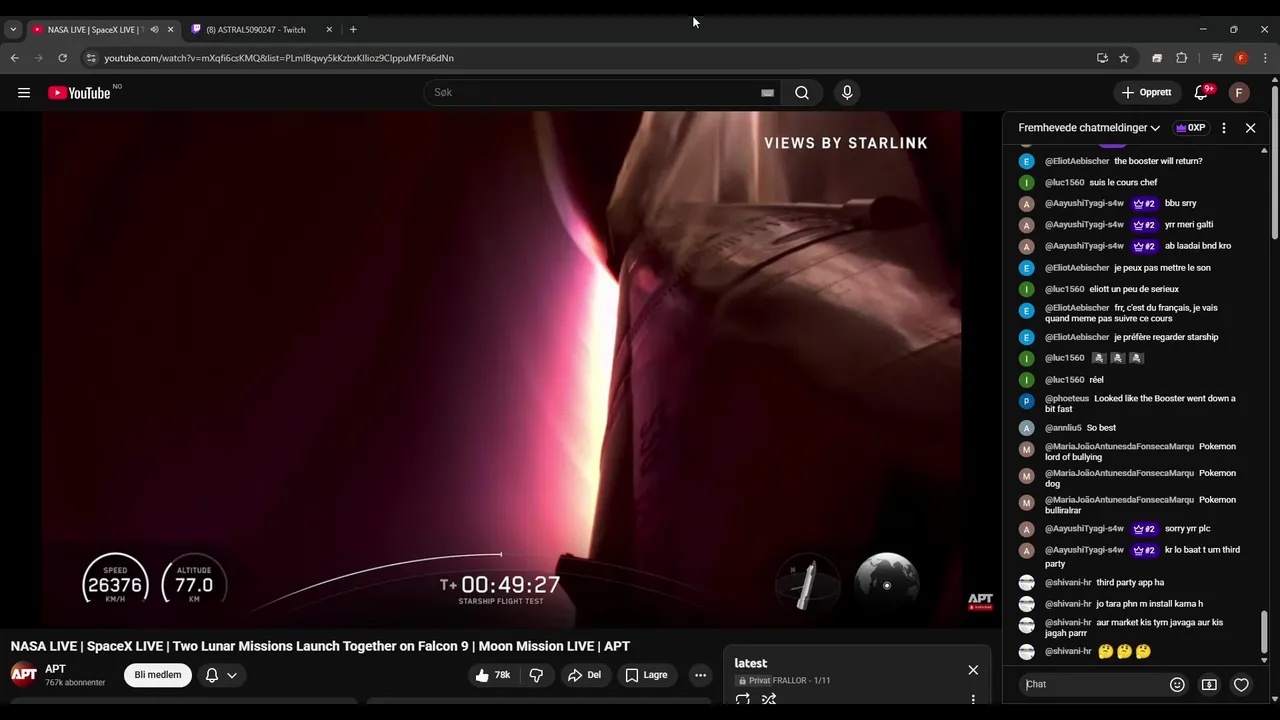The height and width of the screenshot is (720, 1280).
Task: Open APT channel avatar
Action: 24,675
